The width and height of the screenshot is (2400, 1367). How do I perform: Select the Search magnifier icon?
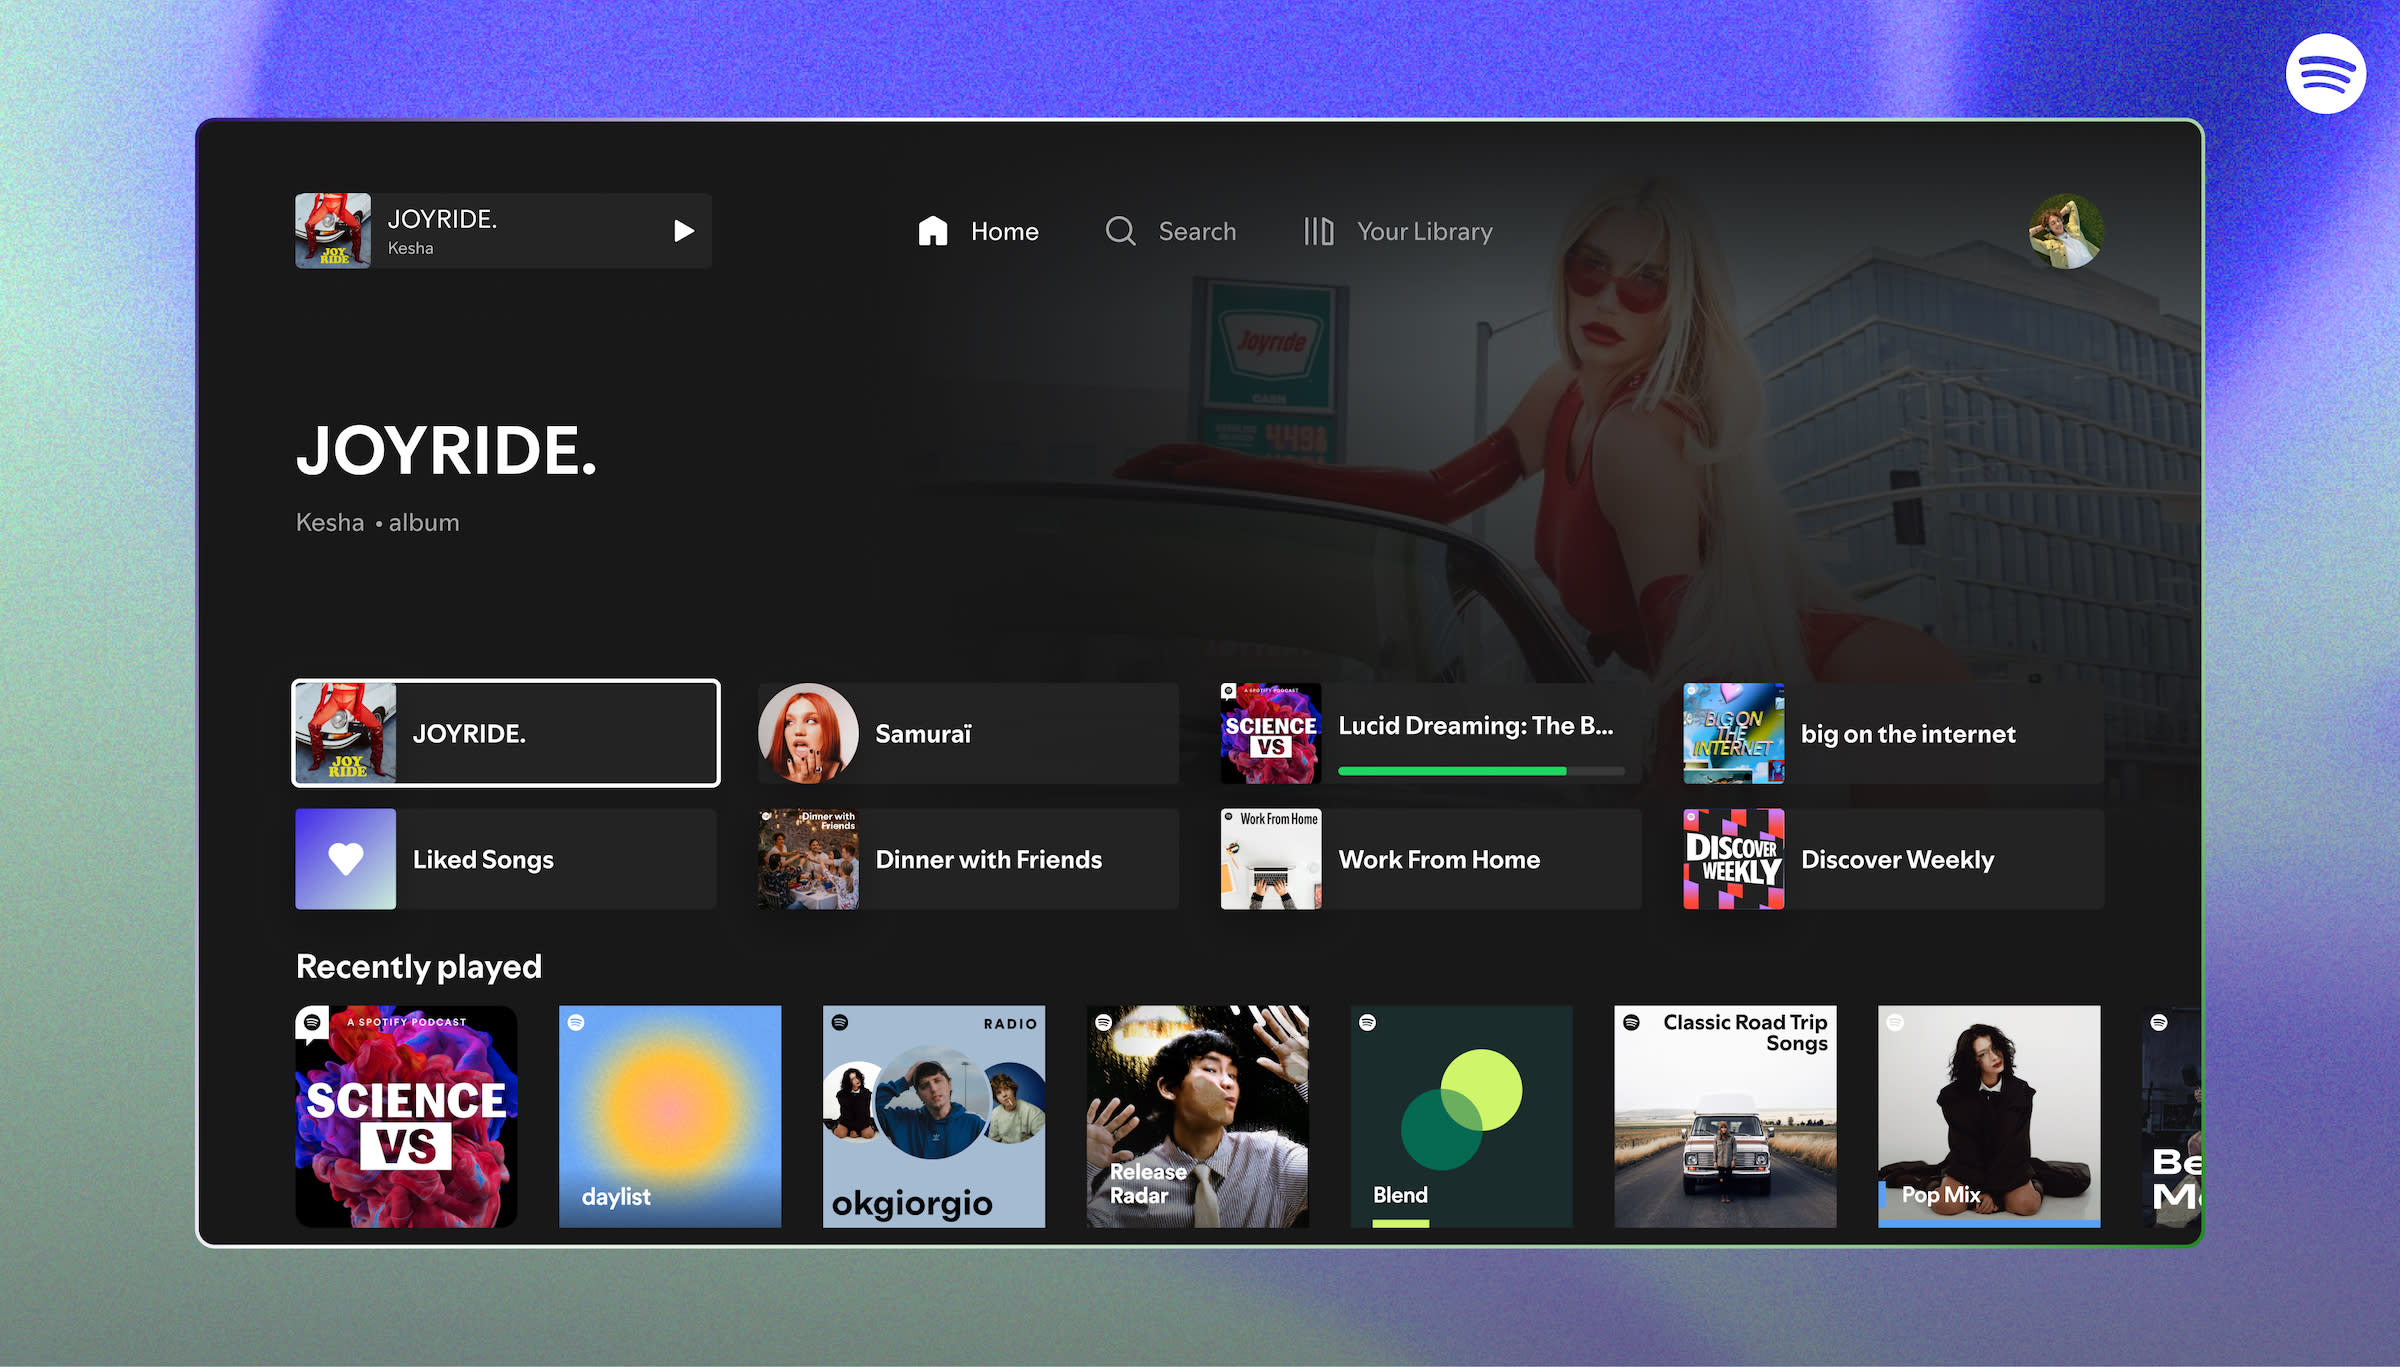point(1120,231)
